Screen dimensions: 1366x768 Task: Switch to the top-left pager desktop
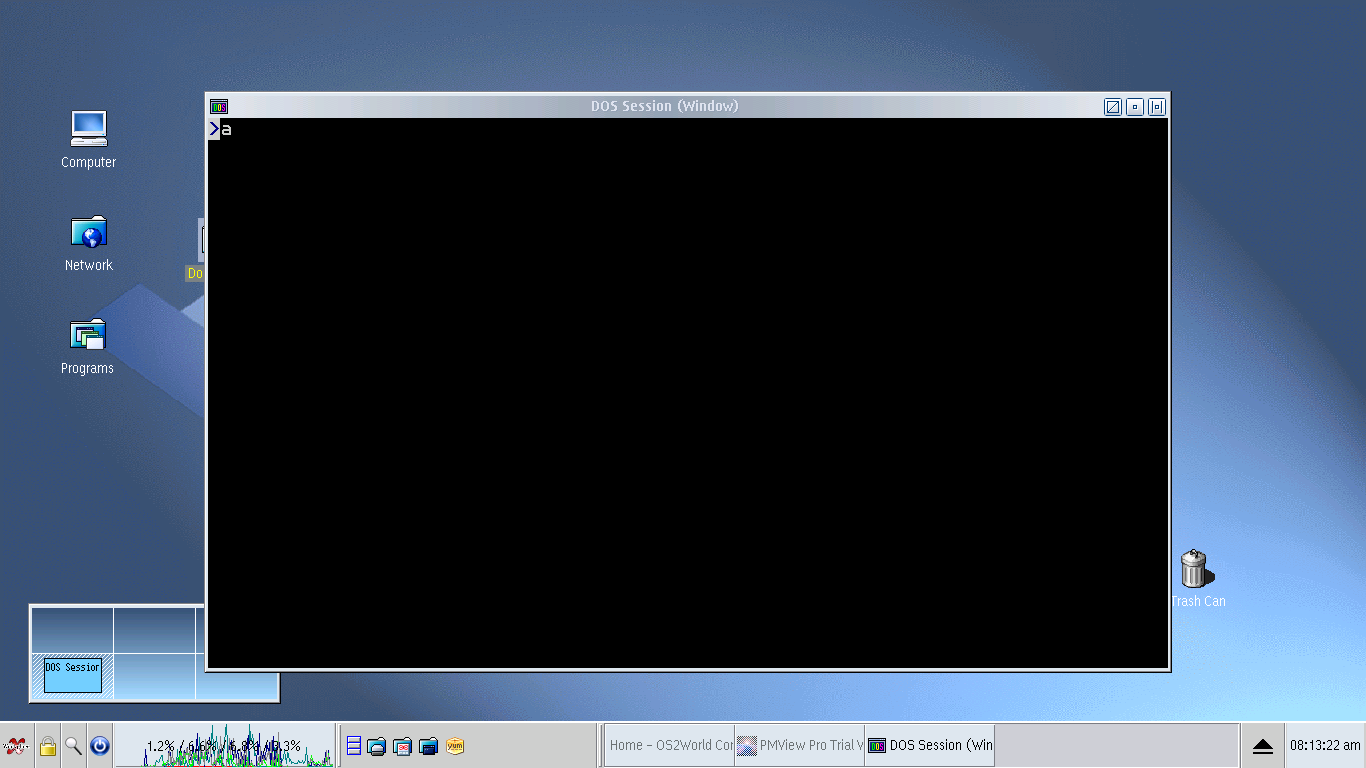pos(72,629)
